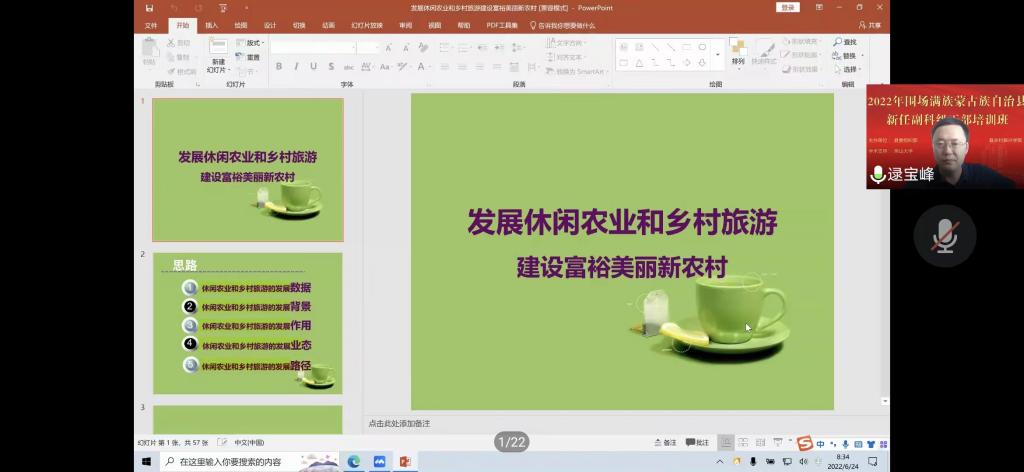Toggle Bold formatting
The image size is (1024, 472).
tap(279, 66)
